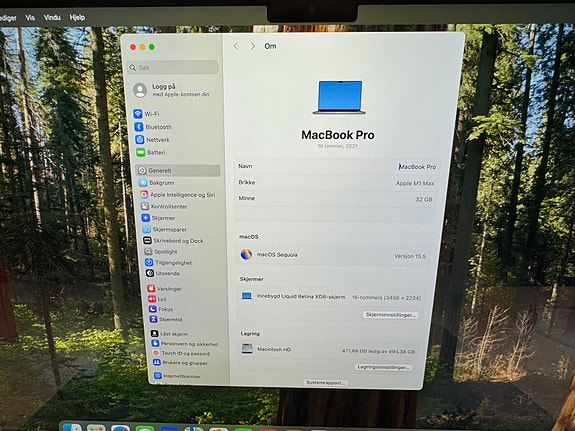
Task: Open Skrivebord og Dock settings
Action: [x=173, y=241]
